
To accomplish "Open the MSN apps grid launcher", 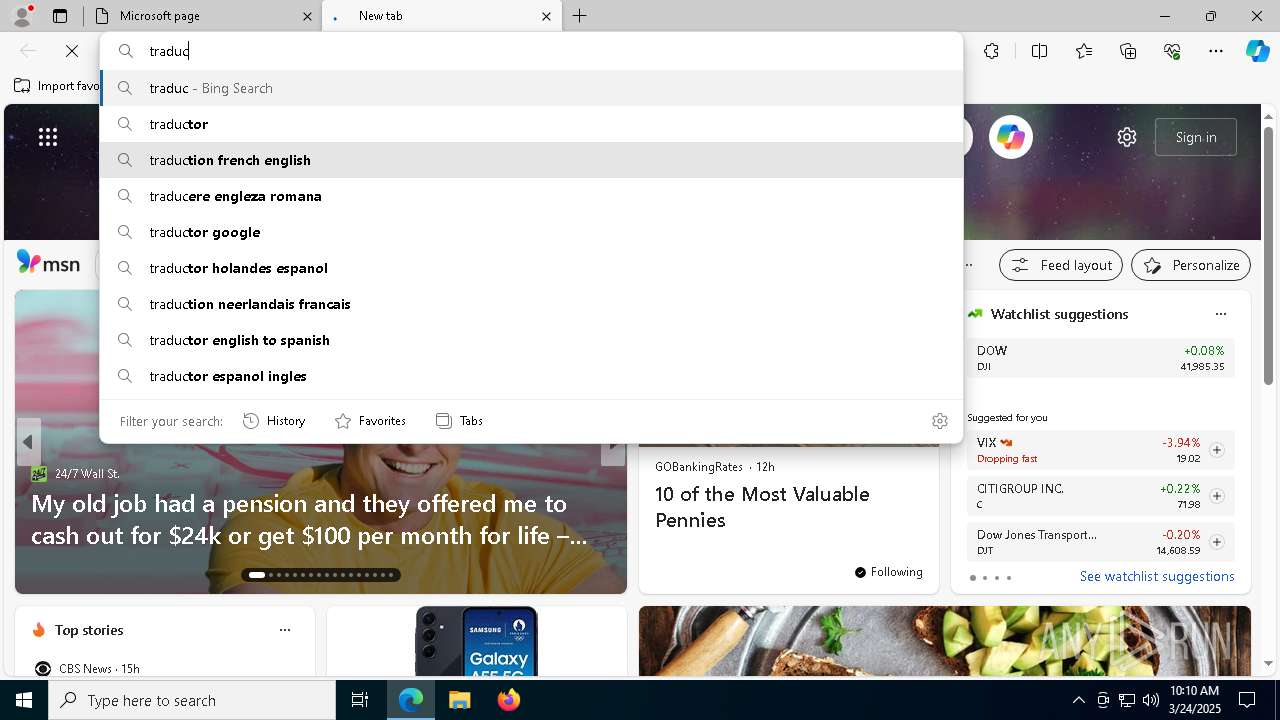I will [48, 137].
